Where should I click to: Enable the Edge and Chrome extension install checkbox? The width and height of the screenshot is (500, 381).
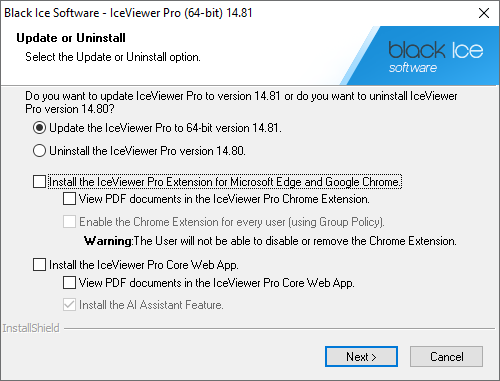coord(39,182)
